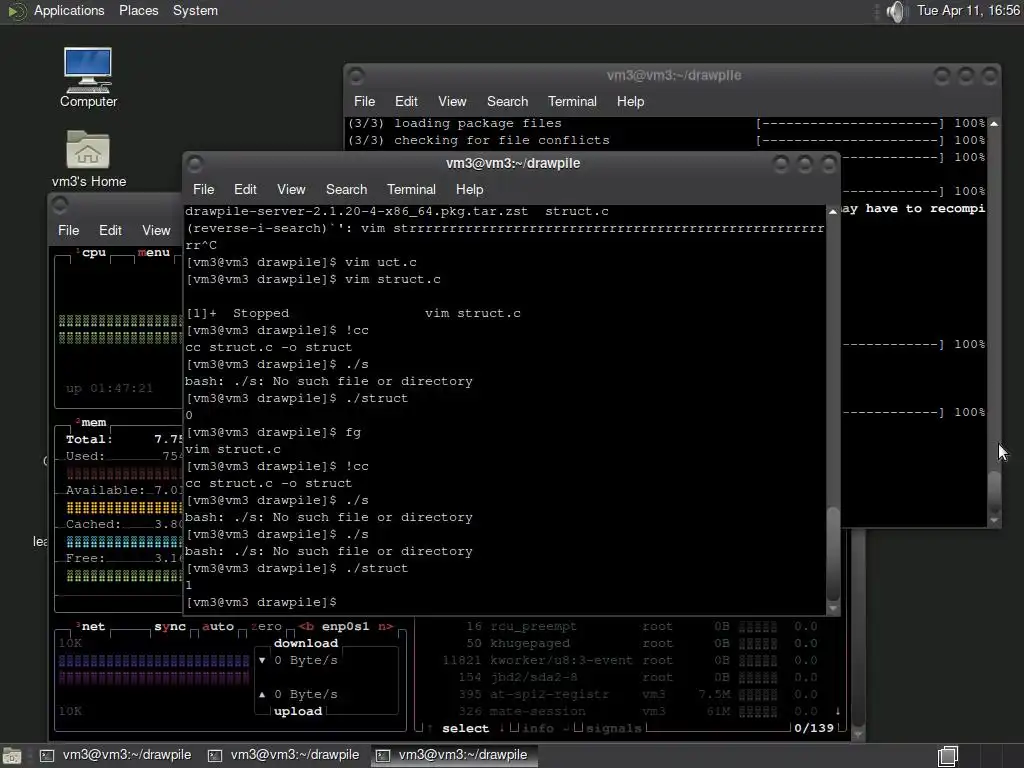Click info option in btop process footer
This screenshot has height=768, width=1024.
coord(537,728)
